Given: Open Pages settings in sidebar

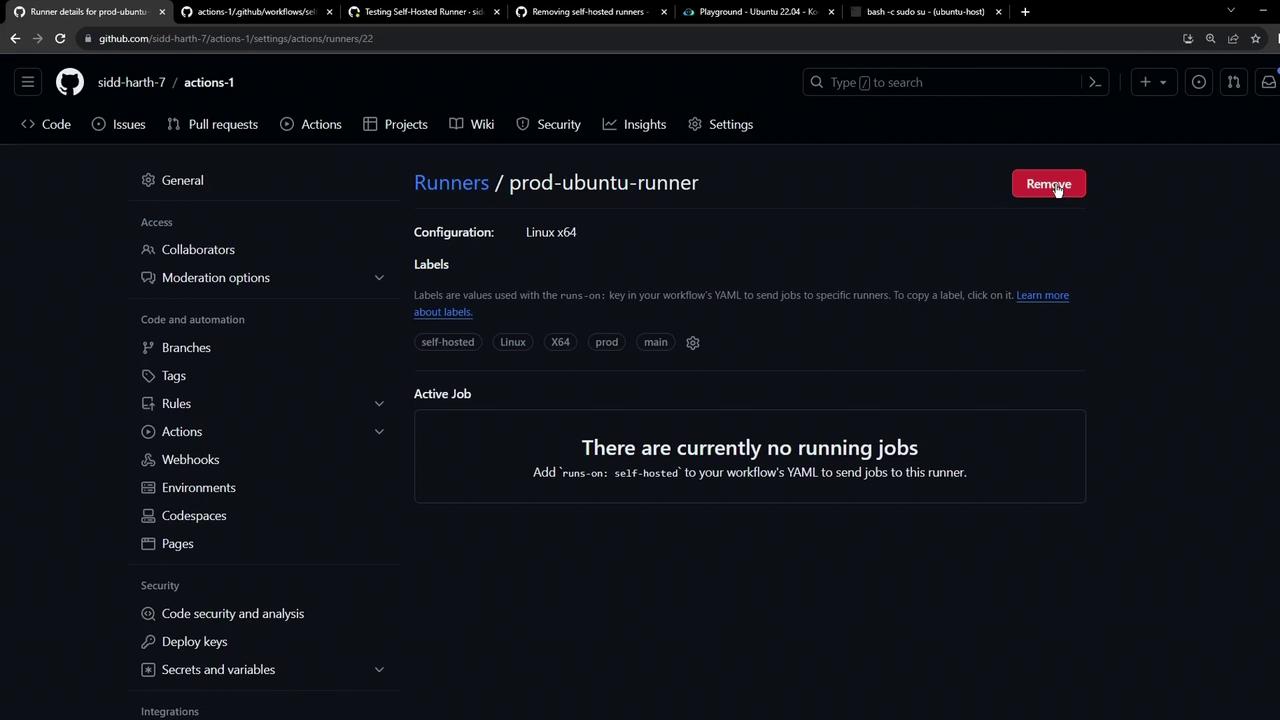Looking at the screenshot, I should click(263, 543).
